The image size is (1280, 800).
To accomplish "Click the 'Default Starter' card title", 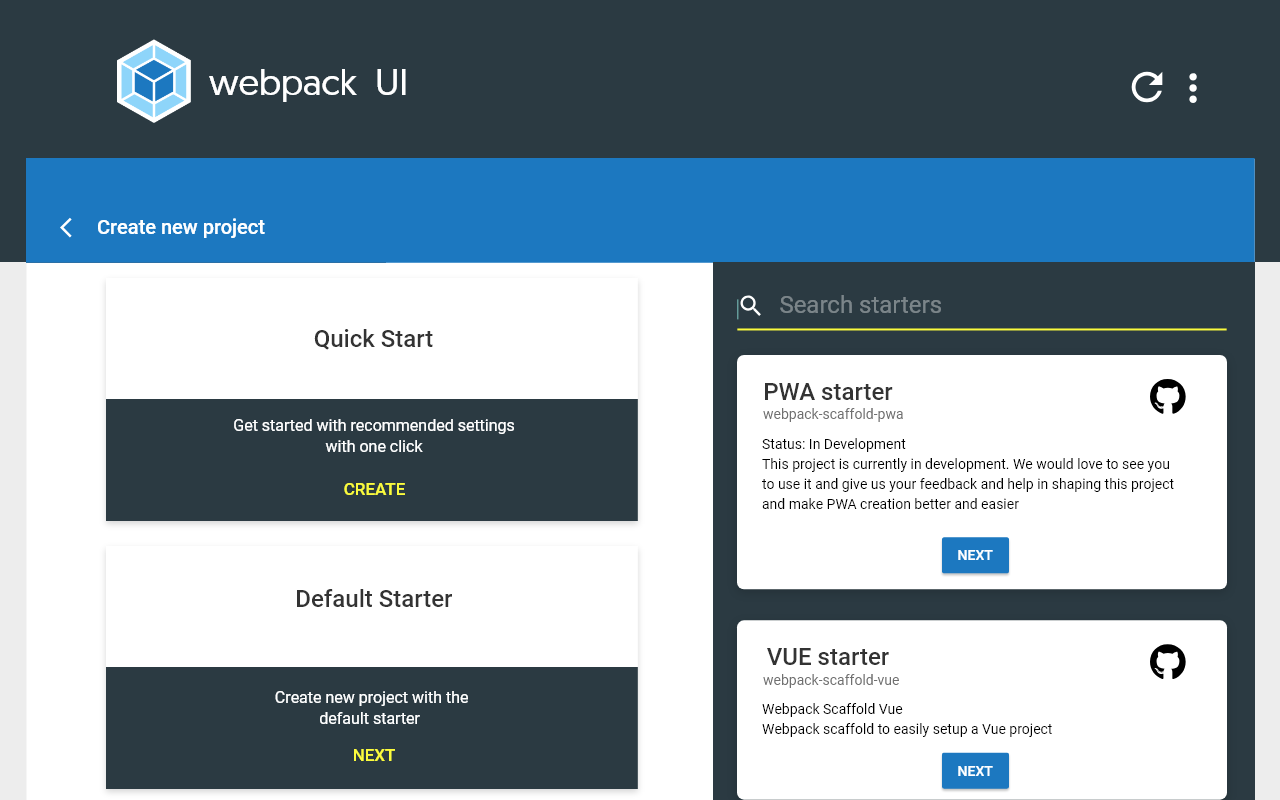I will click(x=374, y=599).
